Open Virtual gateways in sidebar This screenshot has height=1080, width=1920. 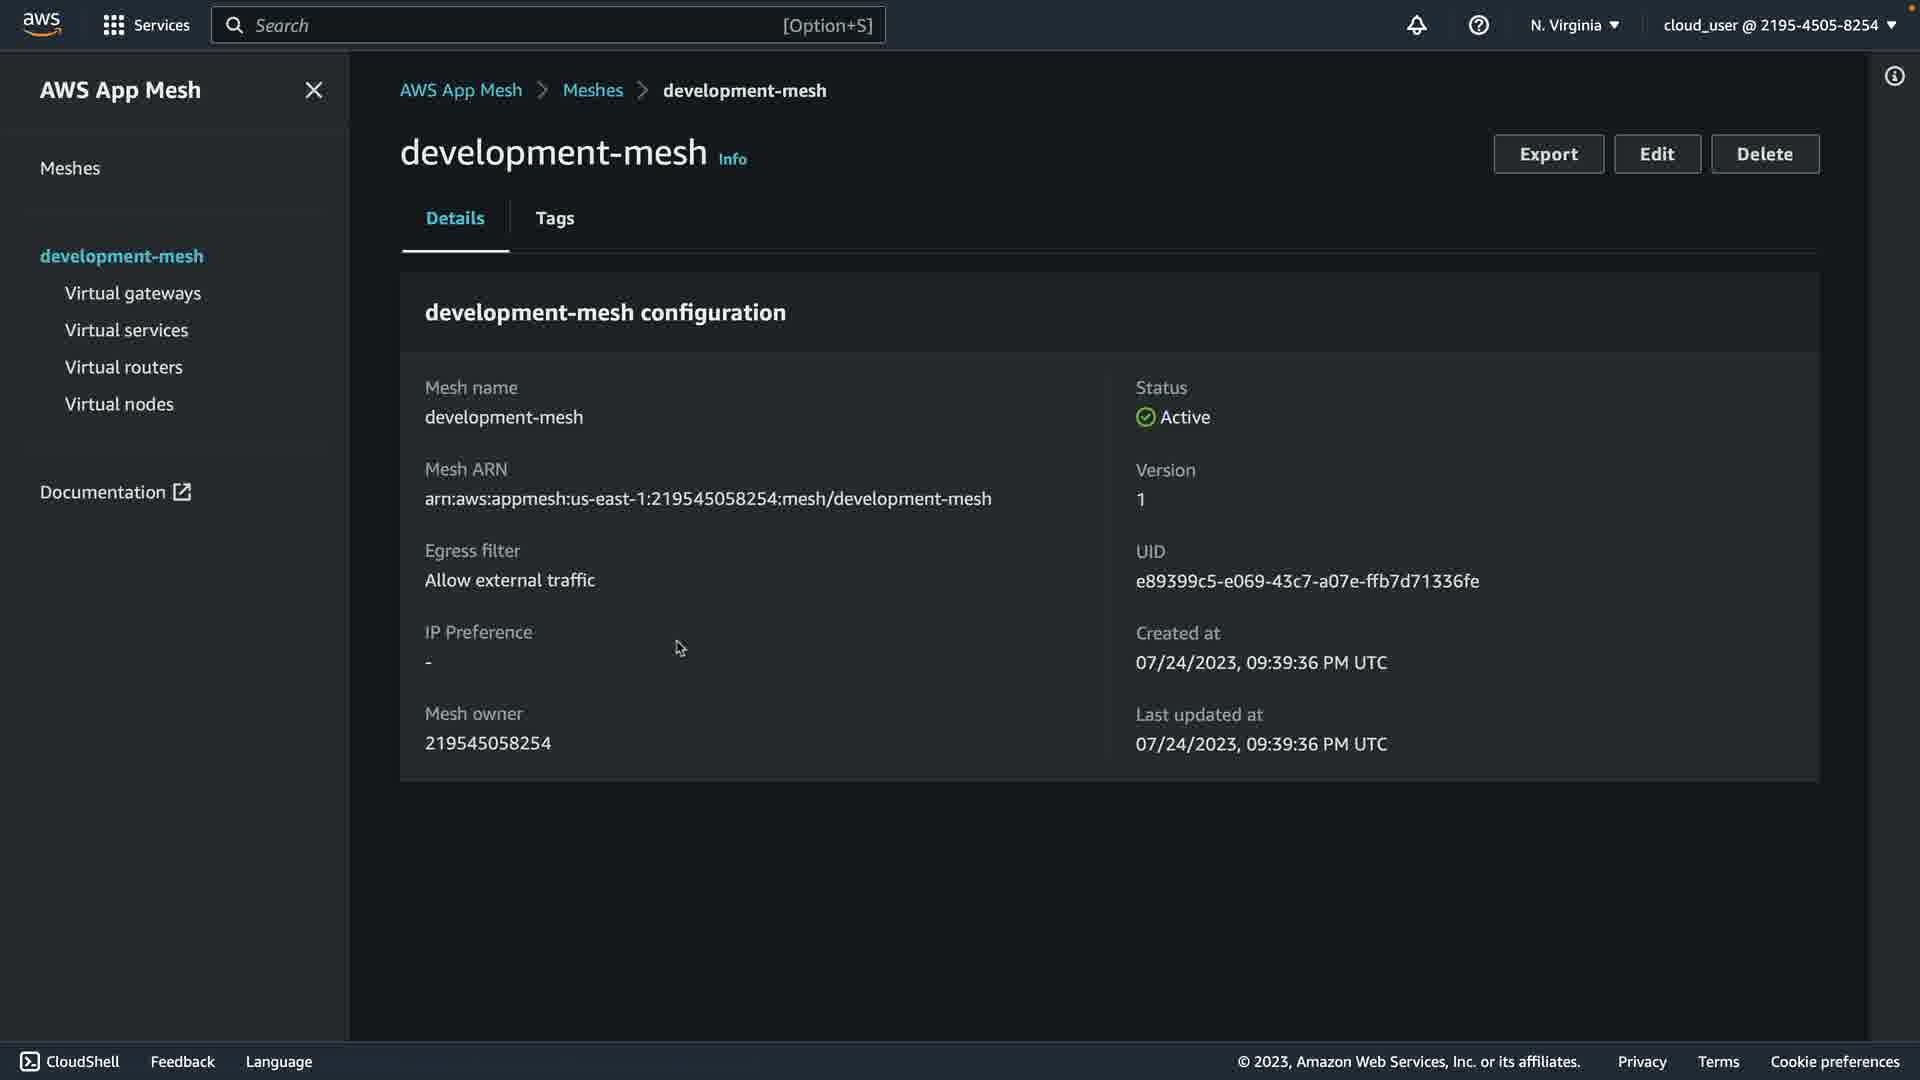pyautogui.click(x=133, y=293)
